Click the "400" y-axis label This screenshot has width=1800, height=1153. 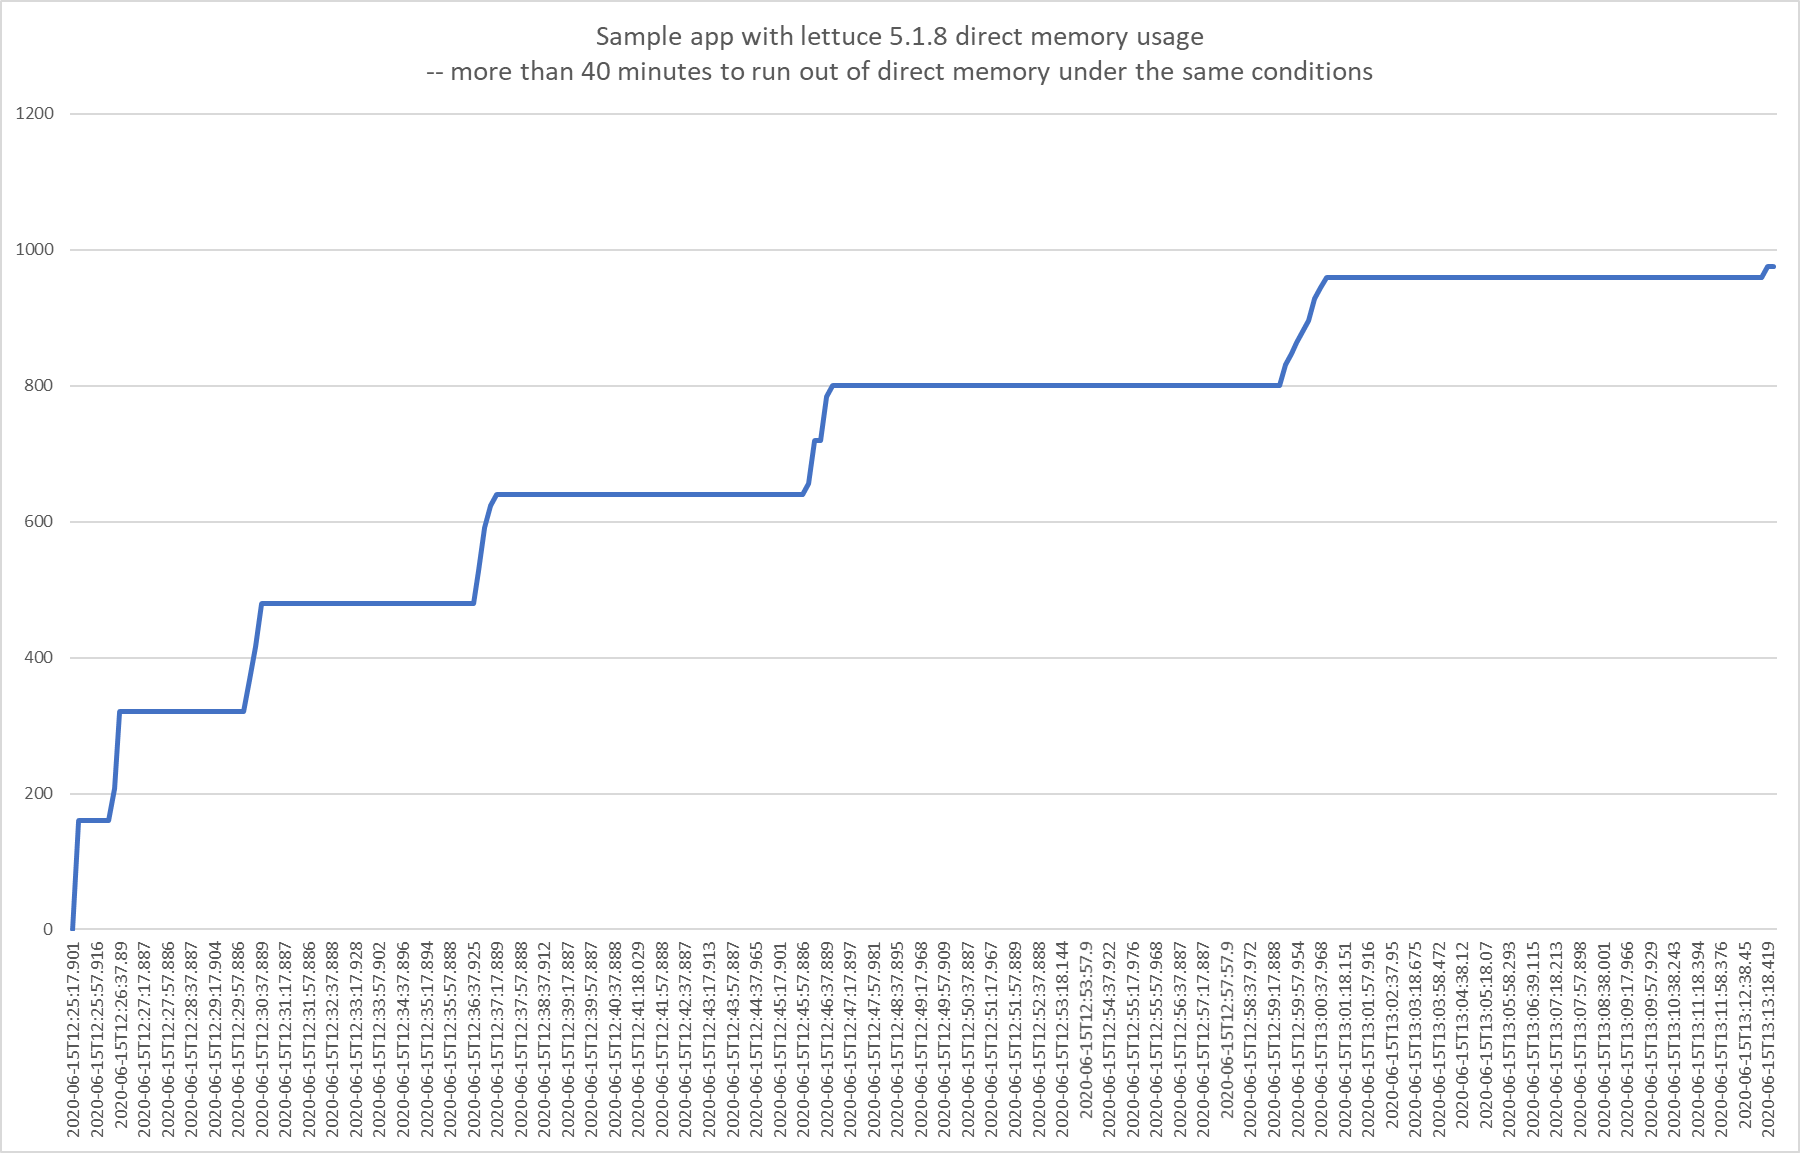coord(39,658)
